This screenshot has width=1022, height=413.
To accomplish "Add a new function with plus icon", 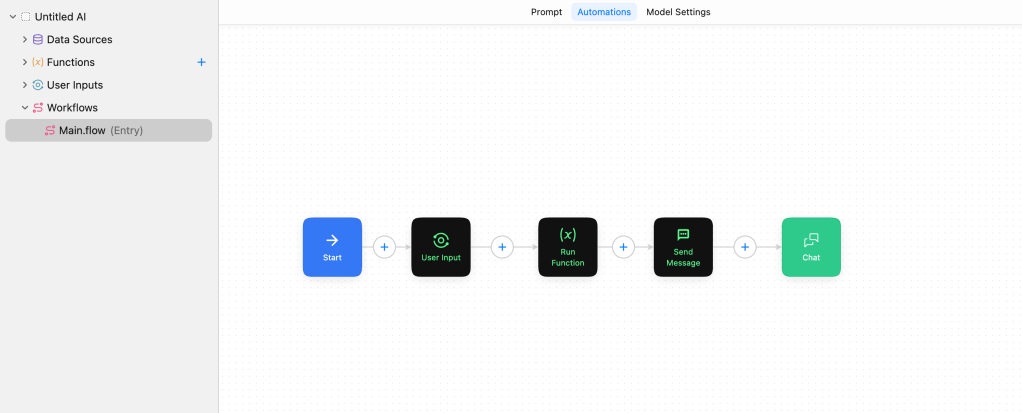I will point(201,62).
